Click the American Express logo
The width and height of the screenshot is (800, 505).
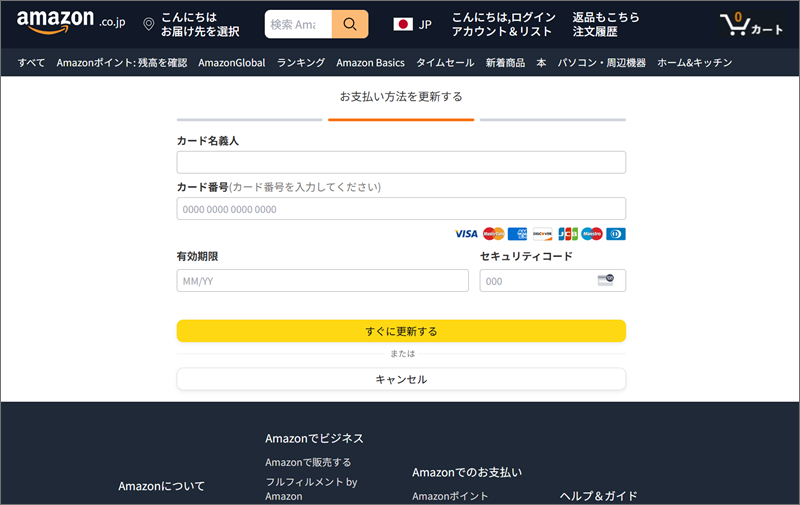click(517, 234)
